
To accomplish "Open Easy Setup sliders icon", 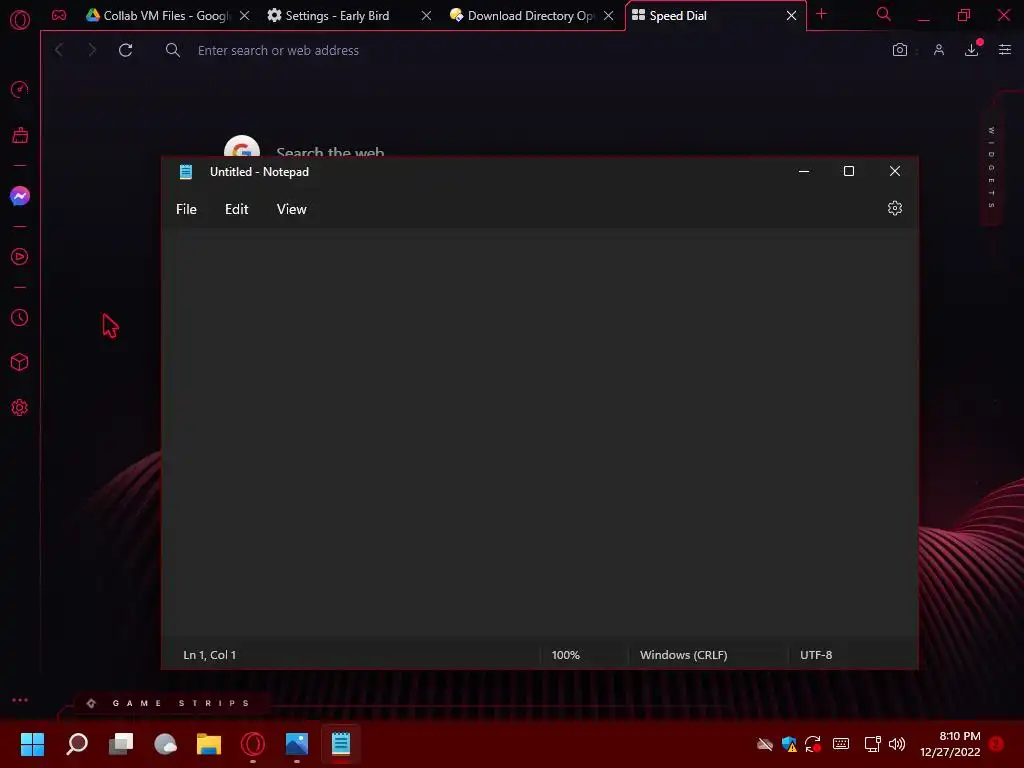I will [x=1005, y=50].
